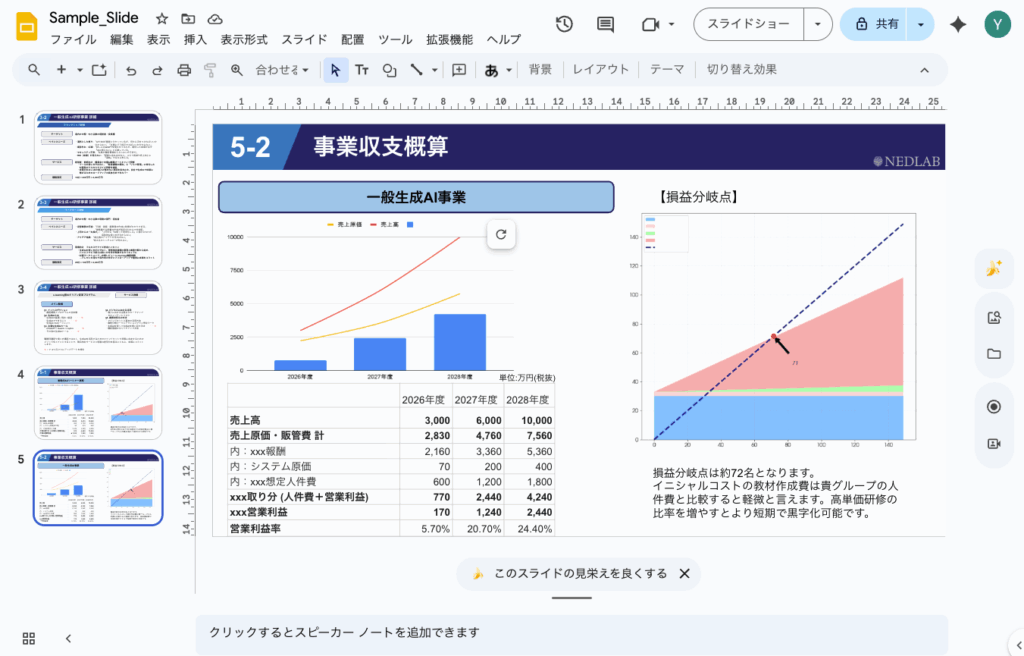Open the zoom level dropdown 合わせる
The height and width of the screenshot is (656, 1024).
[283, 70]
